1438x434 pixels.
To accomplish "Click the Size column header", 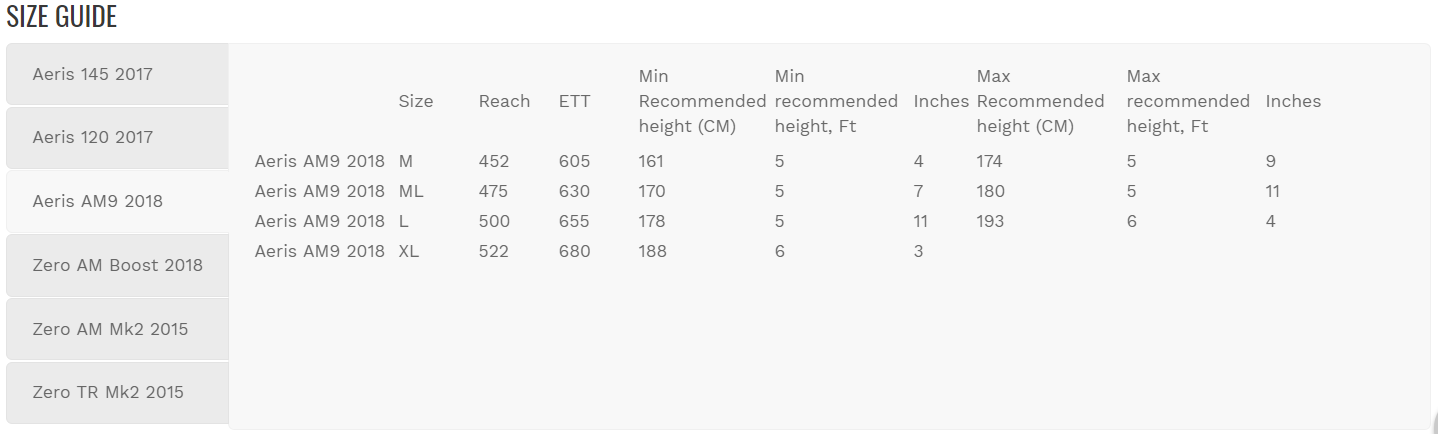I will click(416, 101).
